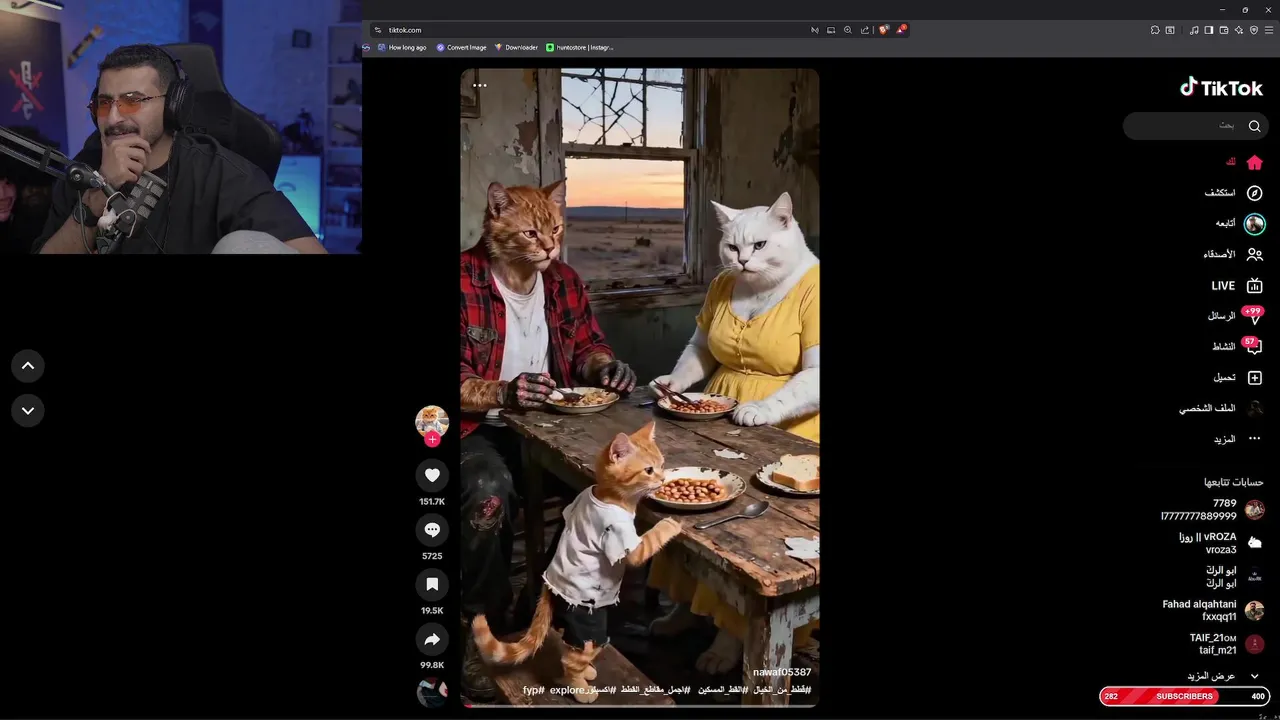Screen dimensions: 1280x720
Task: Open More (المزيد) three-dots item
Action: coord(1238,439)
